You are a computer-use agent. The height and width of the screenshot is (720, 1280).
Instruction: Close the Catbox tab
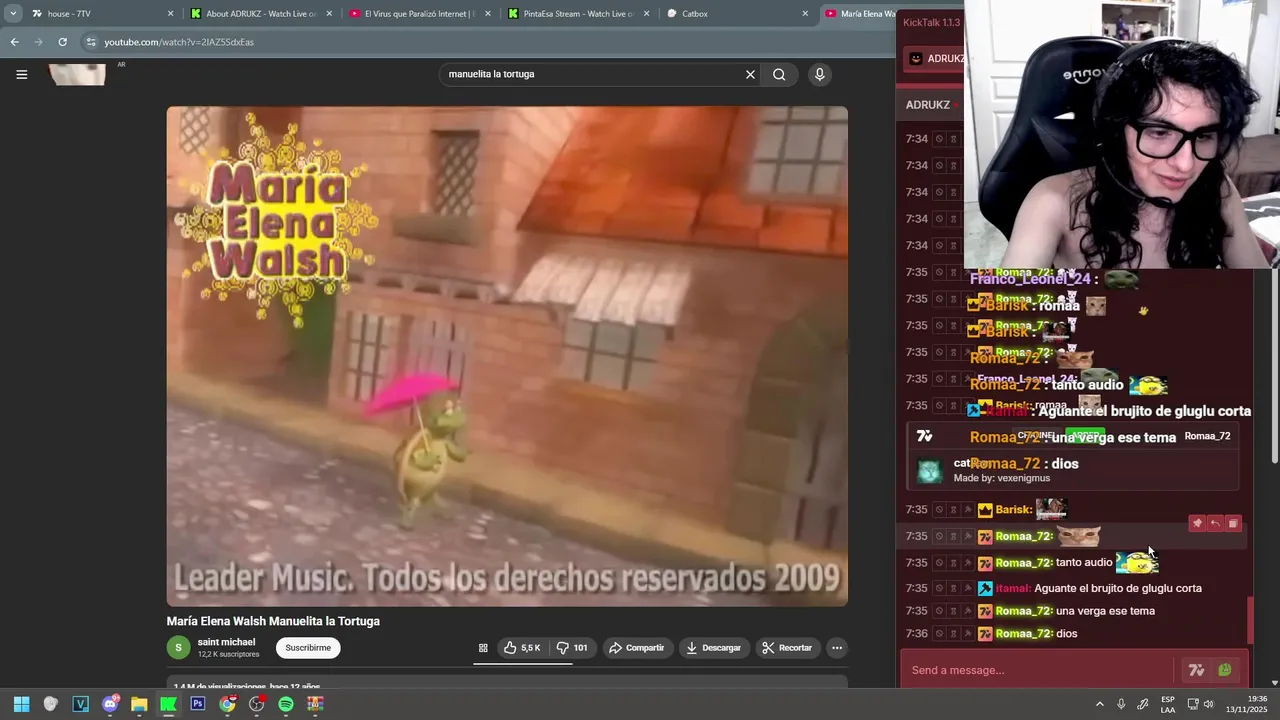click(805, 14)
